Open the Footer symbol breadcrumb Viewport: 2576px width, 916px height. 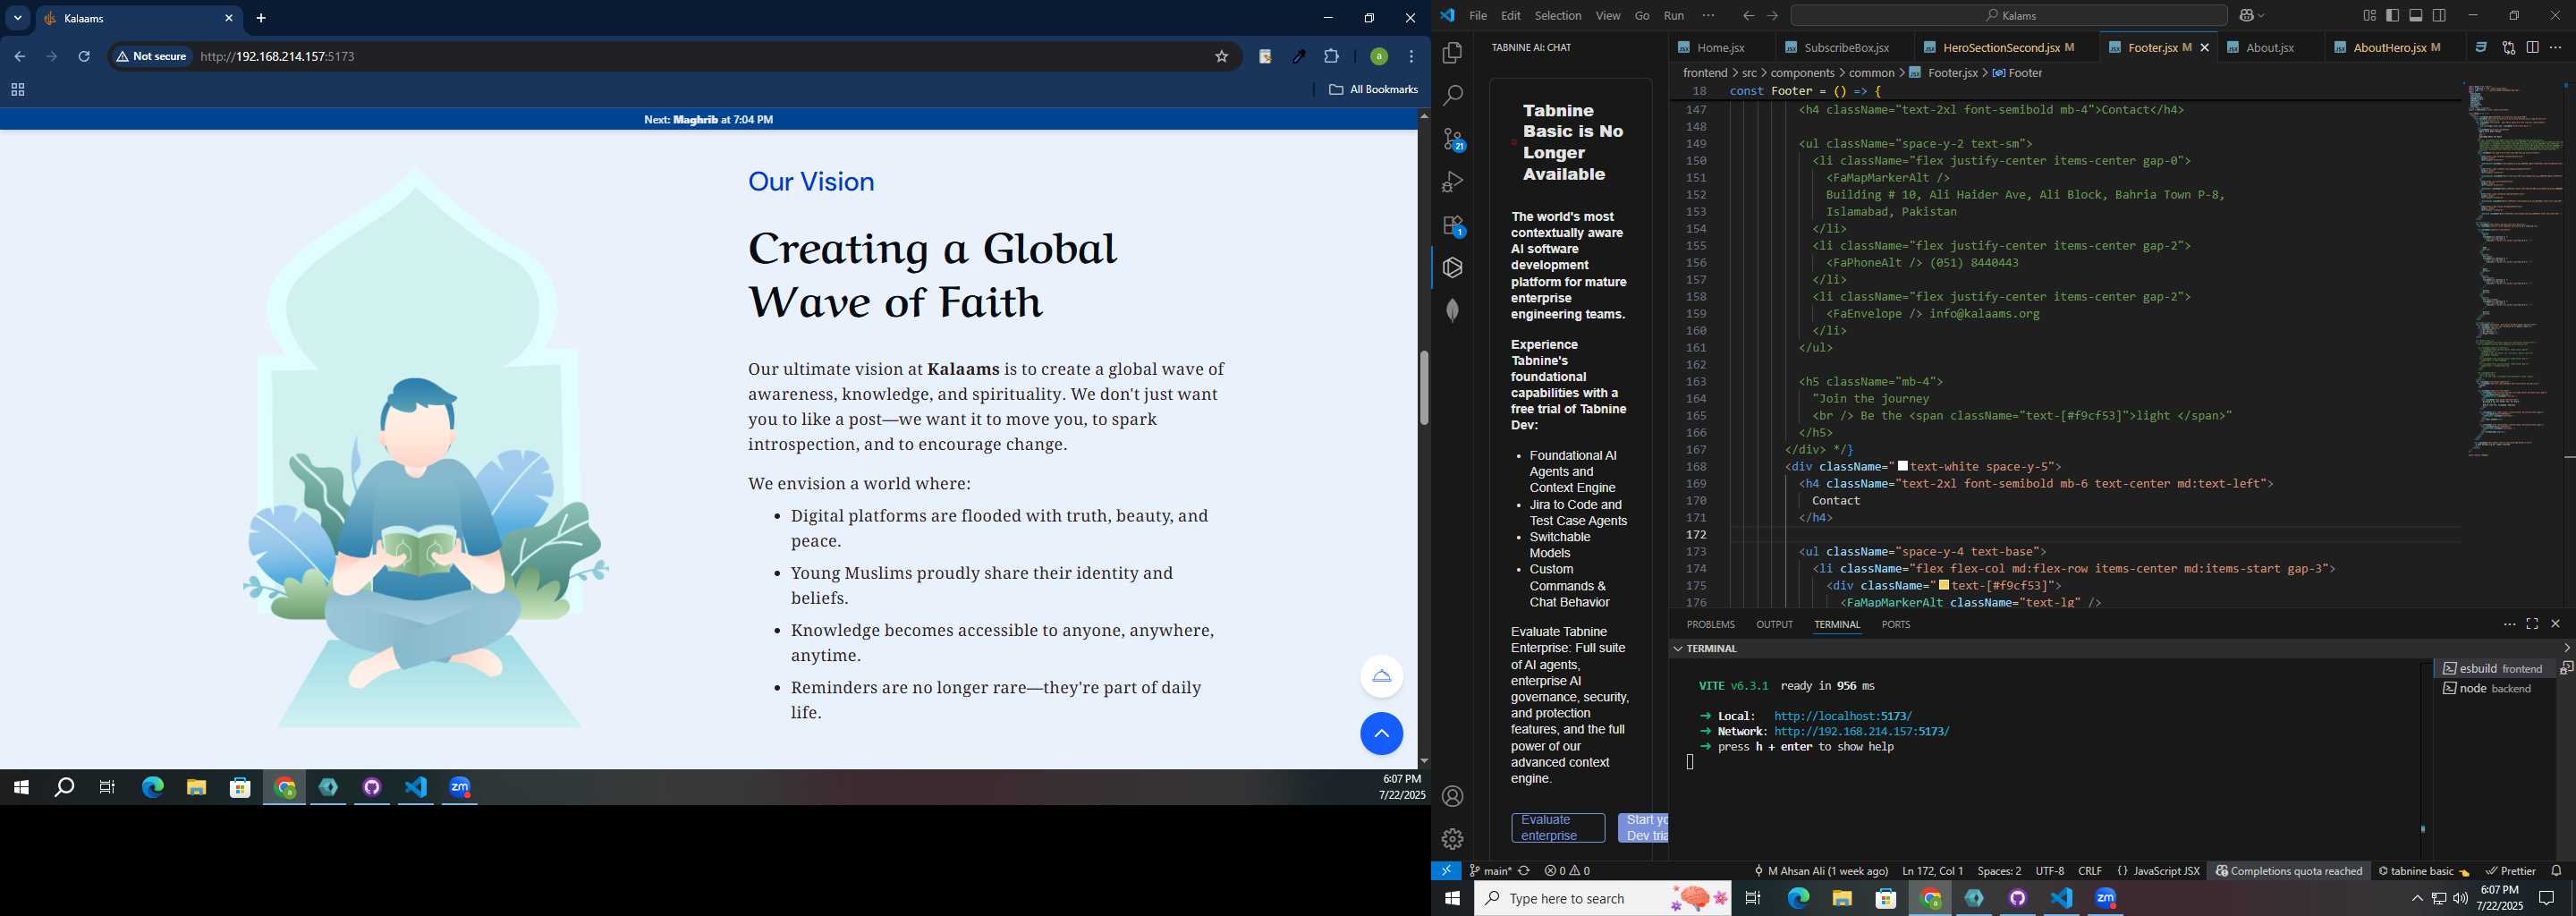click(x=2017, y=73)
